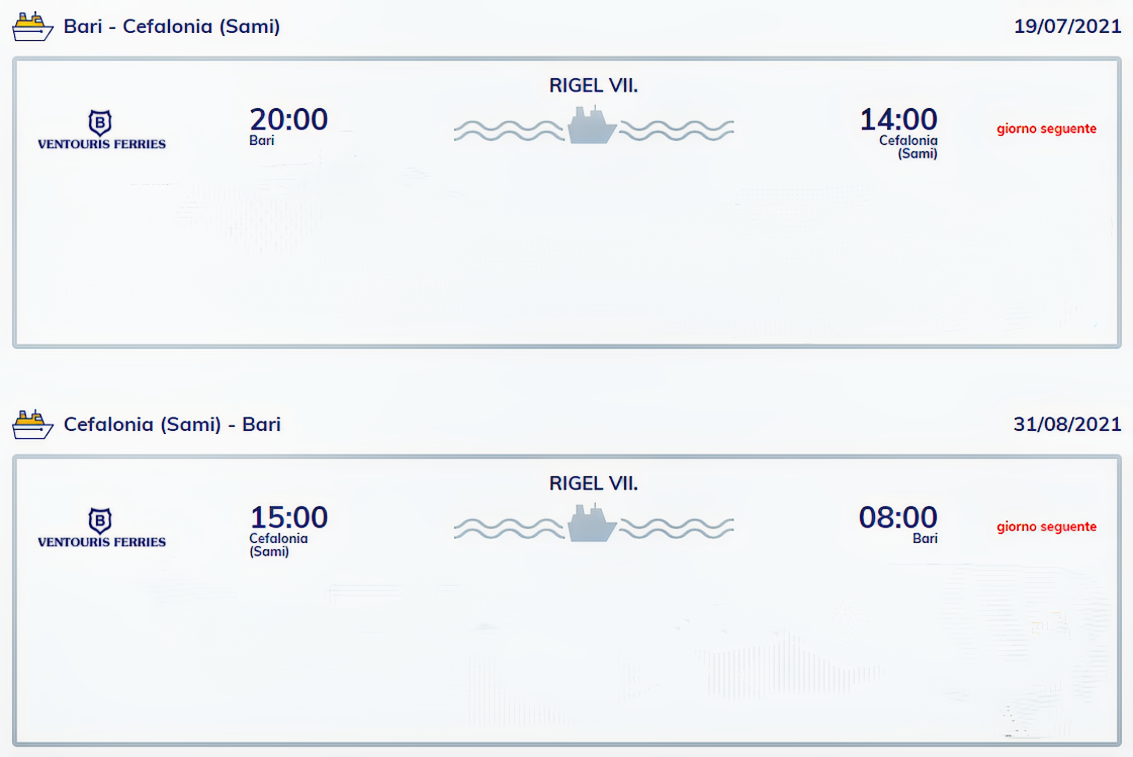Select the outbound trip card for 19/07/2021
The image size is (1133, 757).
click(x=566, y=203)
